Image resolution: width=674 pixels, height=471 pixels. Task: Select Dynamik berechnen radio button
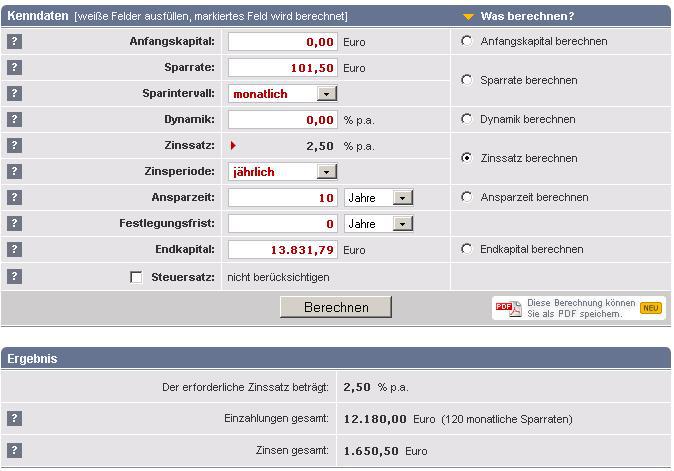tap(466, 119)
